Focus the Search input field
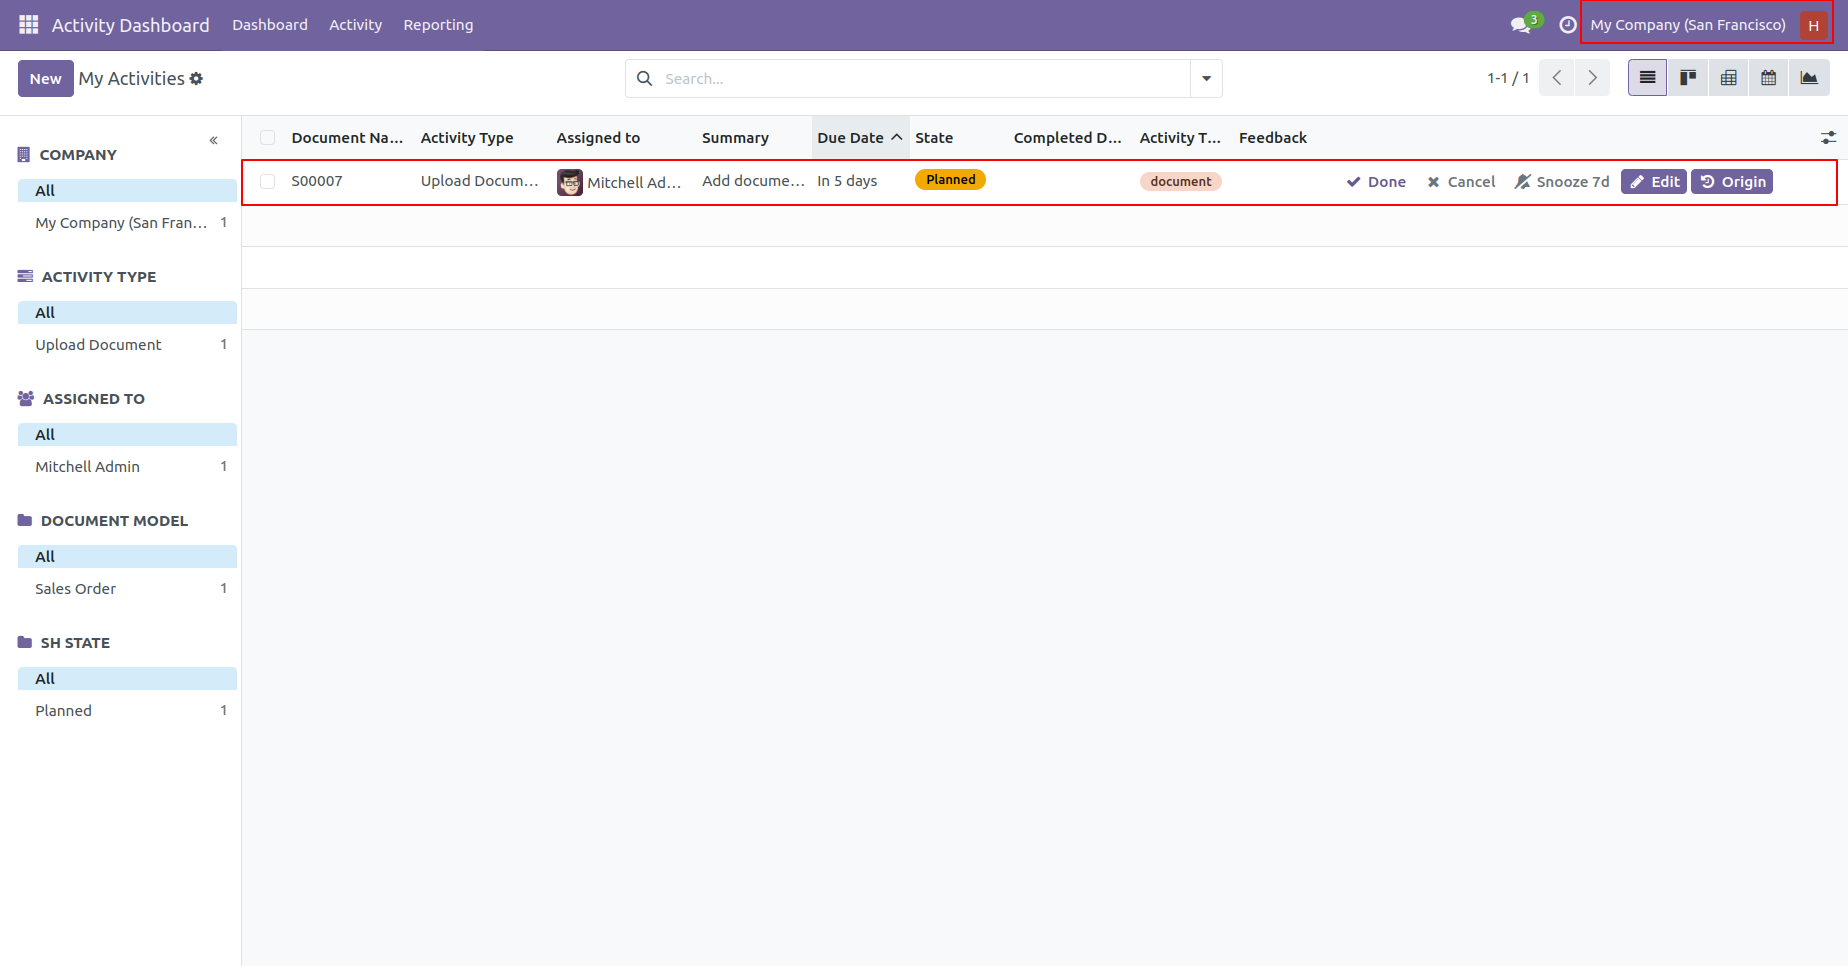Screen dimensions: 1848x966 click(925, 78)
